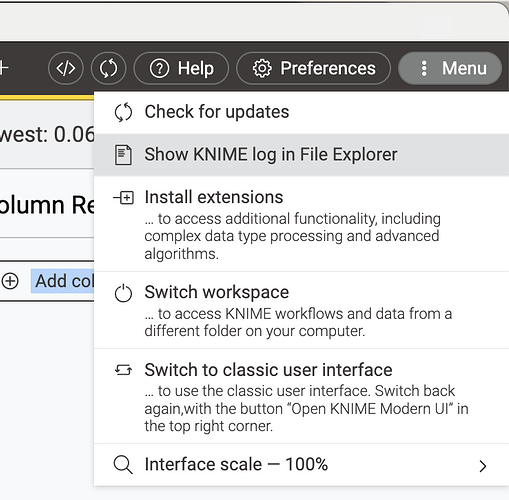Image resolution: width=509 pixels, height=500 pixels.
Task: Click the circular arrows update toolbar button
Action: point(108,68)
